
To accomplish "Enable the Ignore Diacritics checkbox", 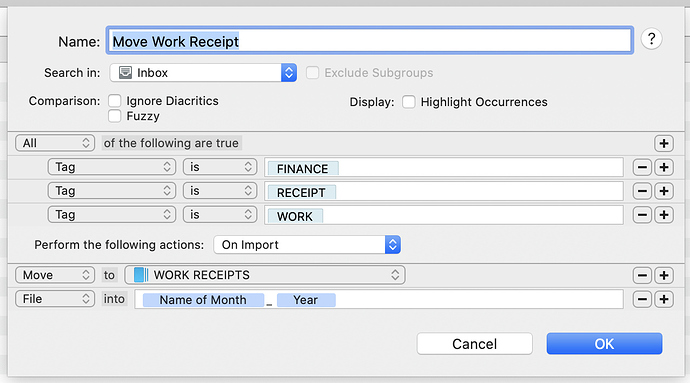I will (114, 101).
